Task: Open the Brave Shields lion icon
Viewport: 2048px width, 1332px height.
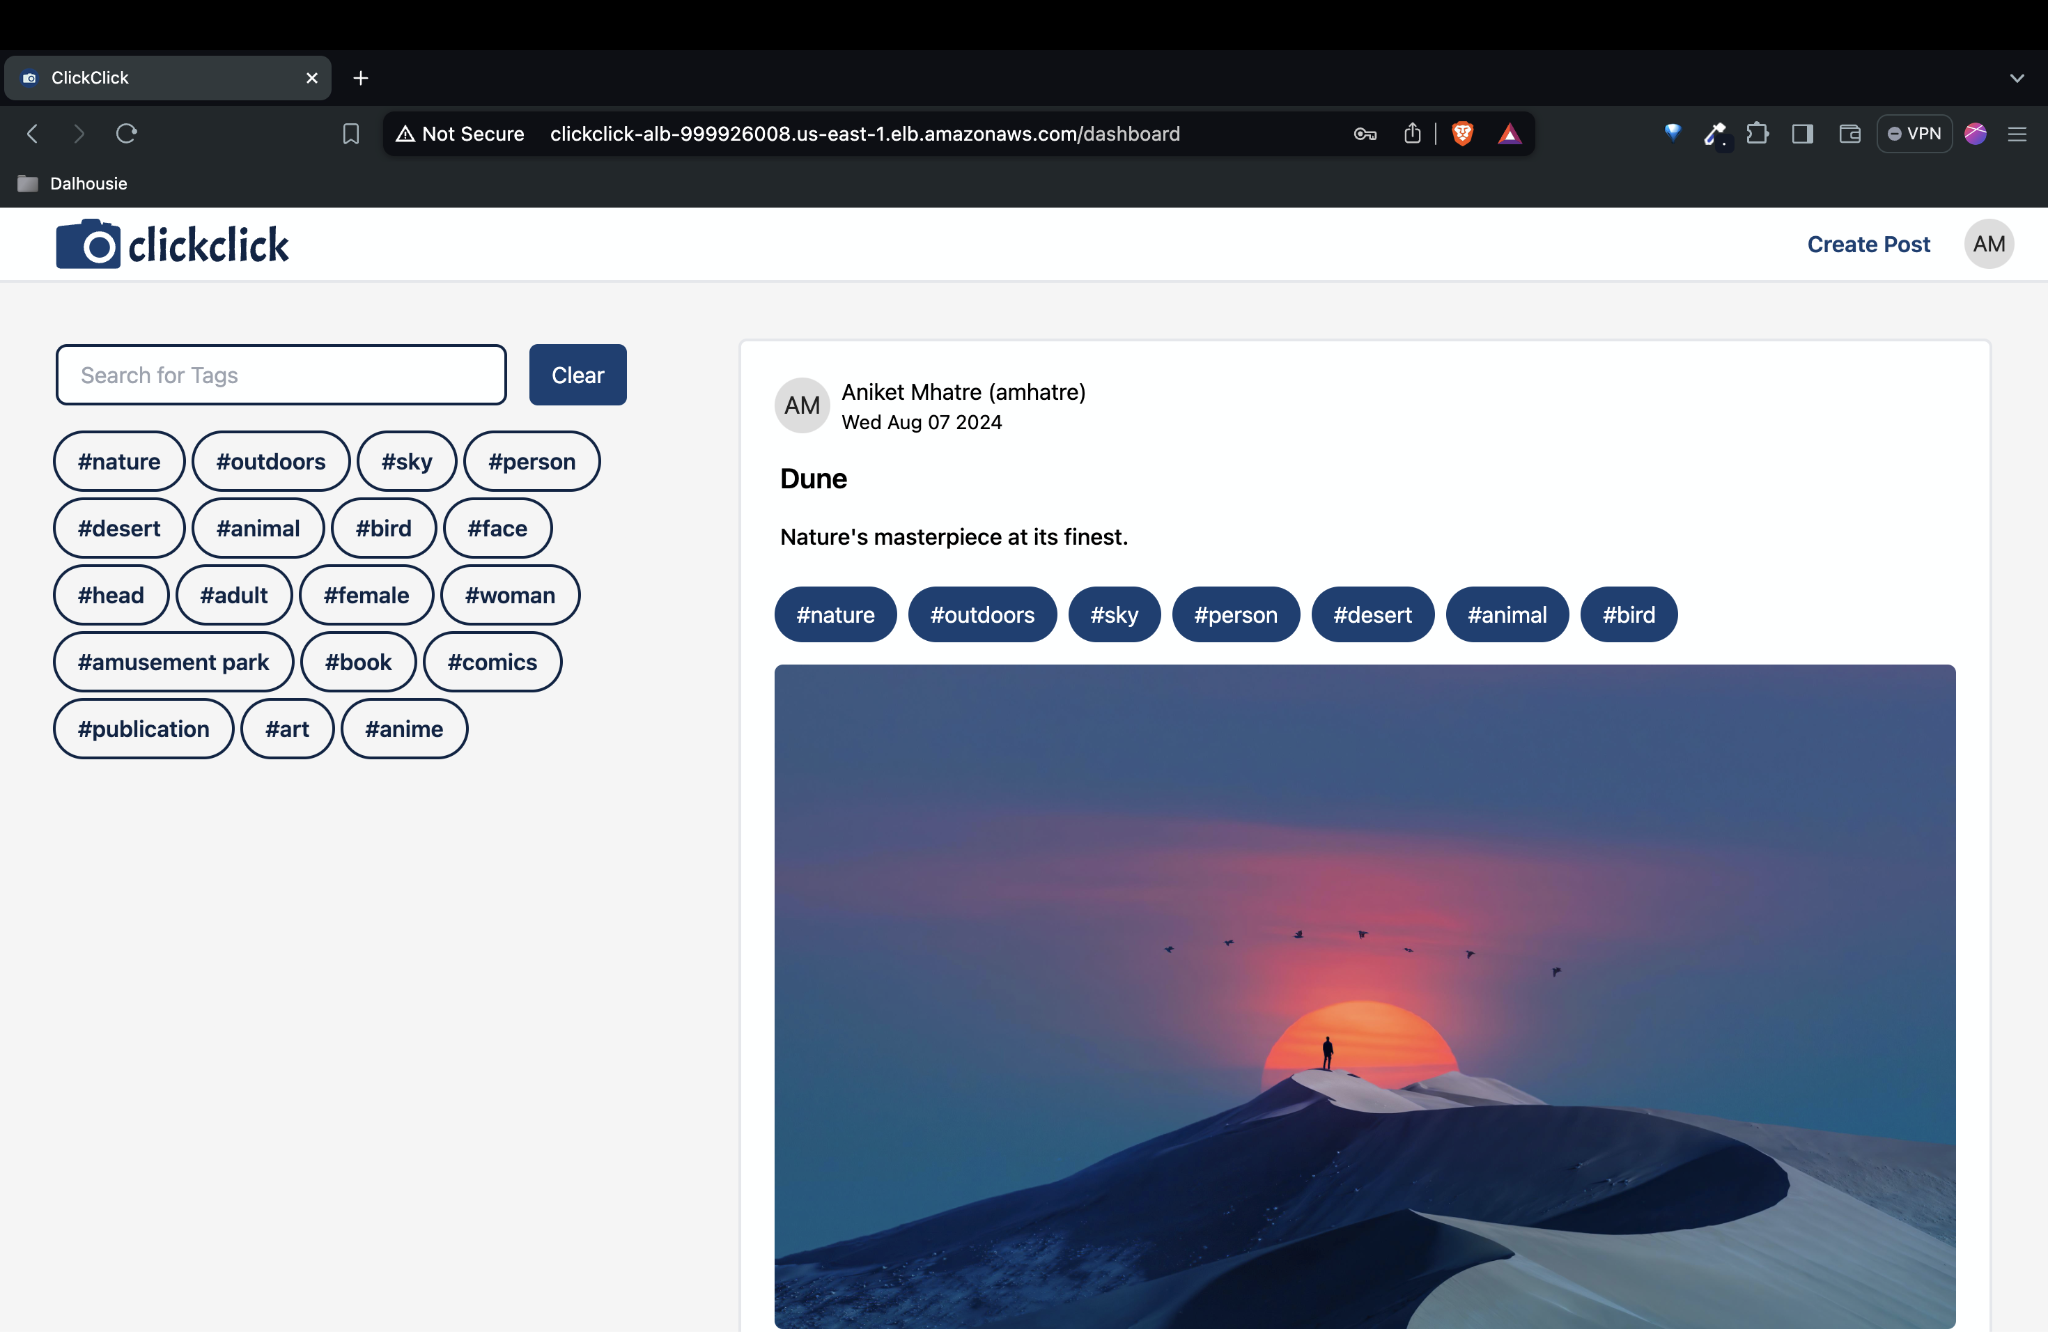Action: point(1462,133)
